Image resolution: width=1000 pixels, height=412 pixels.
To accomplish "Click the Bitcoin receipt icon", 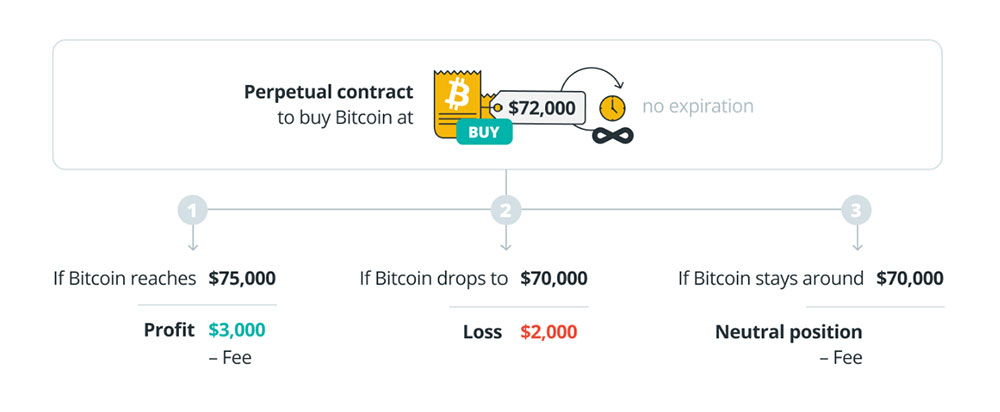I will click(x=458, y=96).
